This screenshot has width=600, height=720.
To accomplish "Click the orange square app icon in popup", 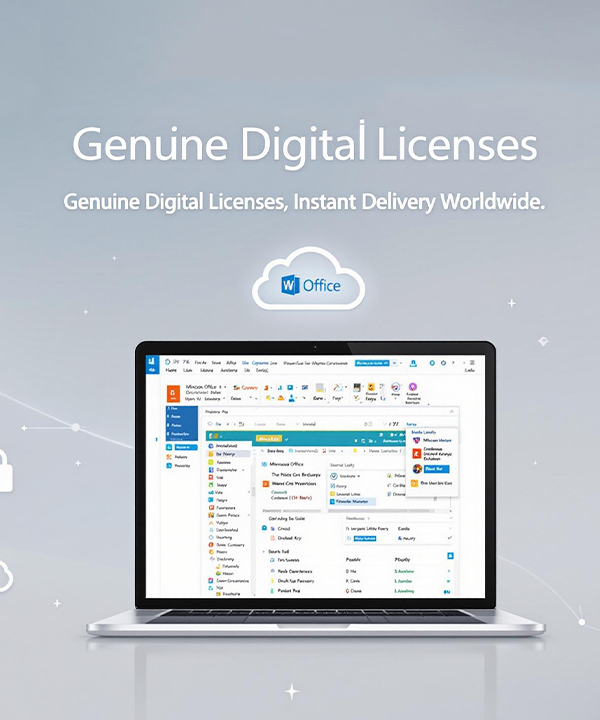I will coord(416,453).
